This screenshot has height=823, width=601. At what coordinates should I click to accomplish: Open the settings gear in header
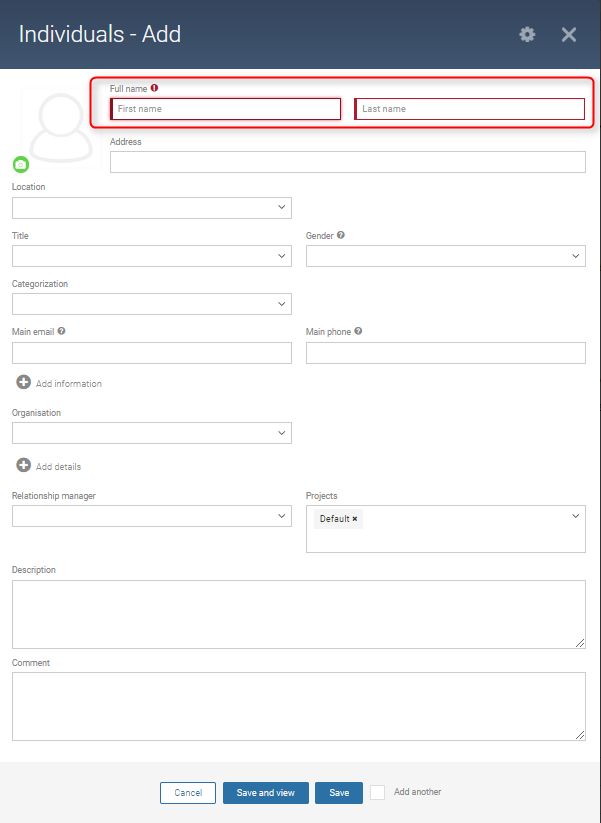[x=527, y=35]
